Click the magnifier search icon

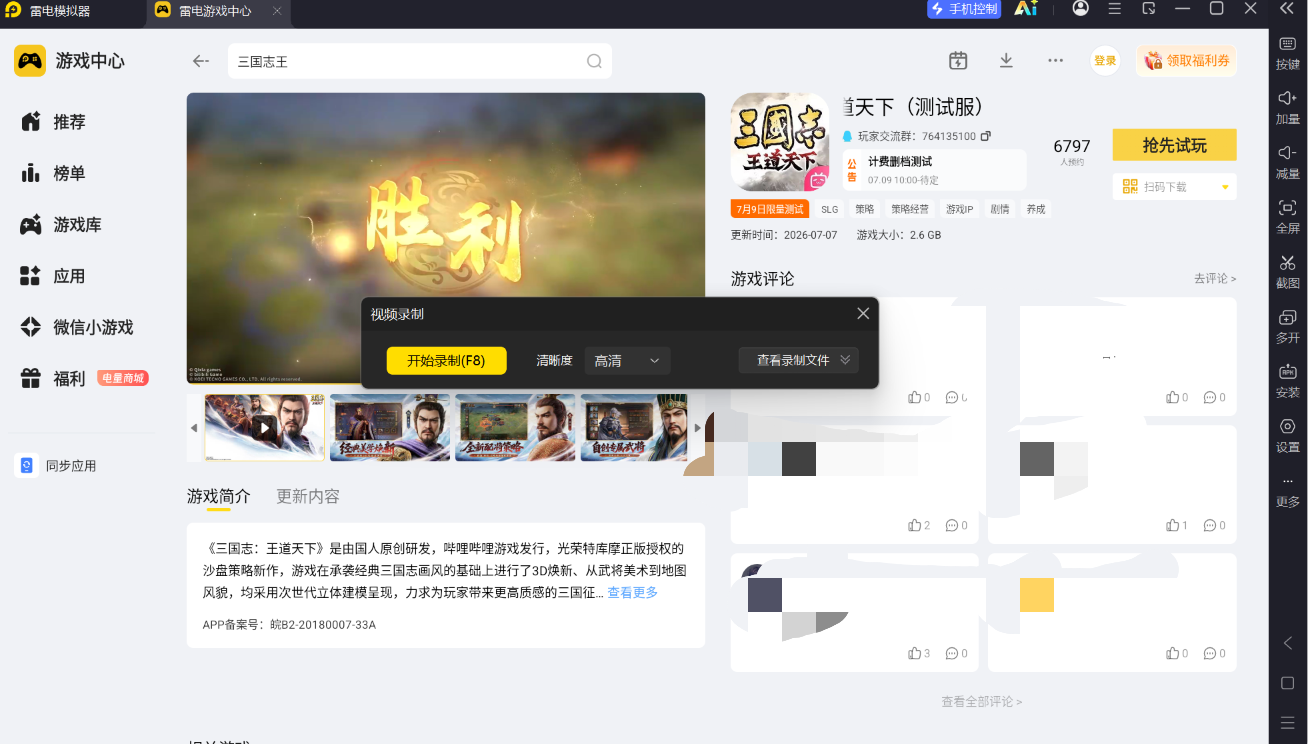coord(594,61)
